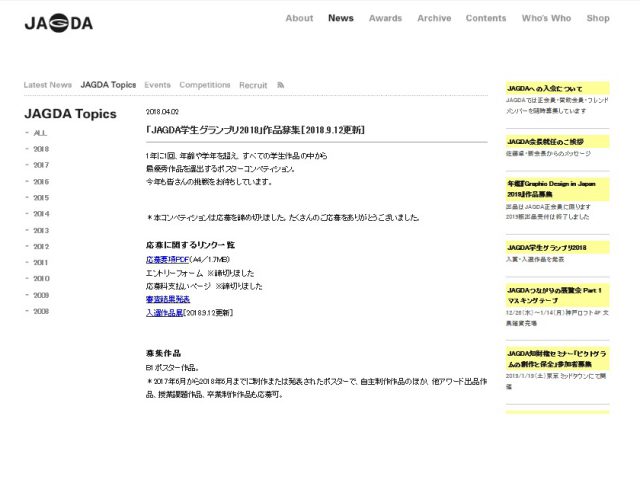Filter topics by year 2010
The height and width of the screenshot is (480, 640).
coord(41,278)
